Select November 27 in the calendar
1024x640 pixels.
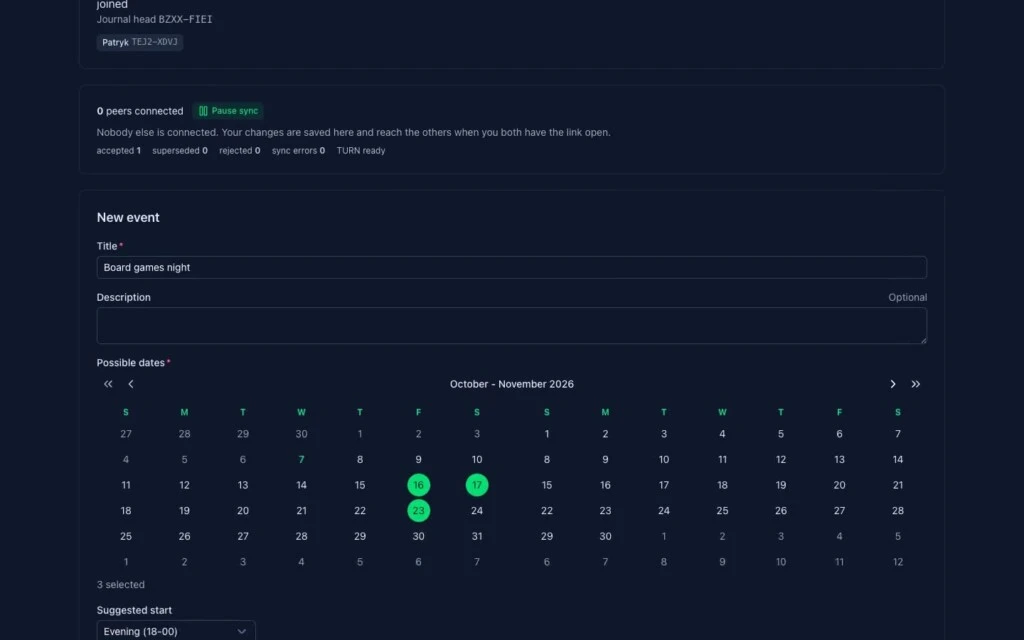tap(839, 511)
